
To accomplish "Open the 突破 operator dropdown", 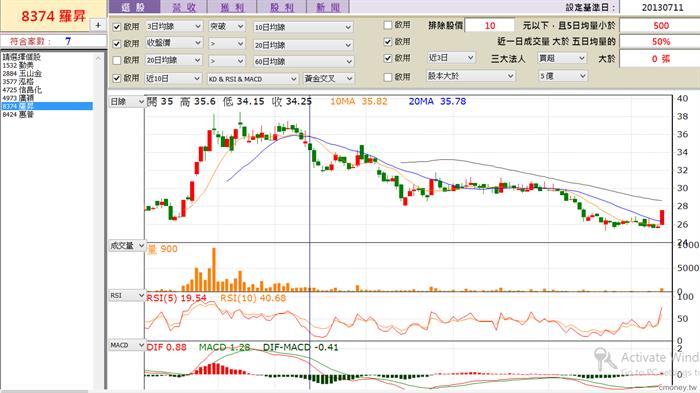I will coord(226,27).
